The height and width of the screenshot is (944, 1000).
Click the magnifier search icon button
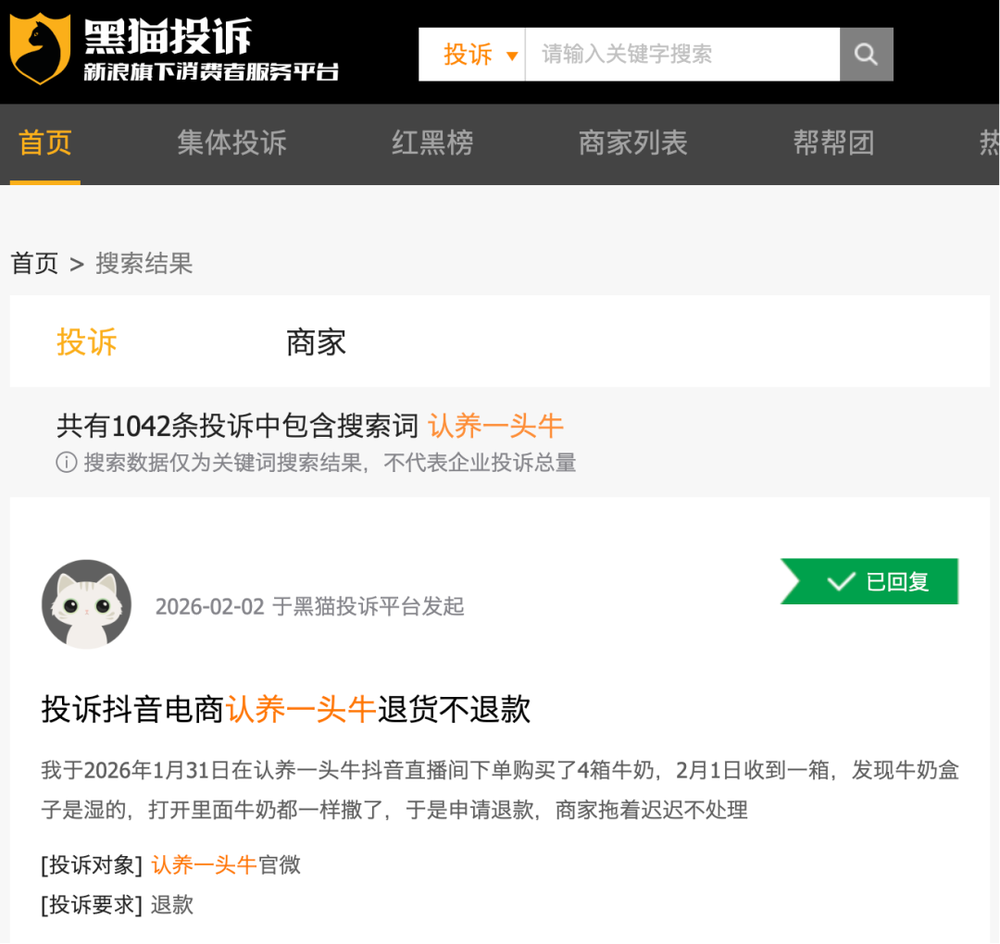tap(866, 54)
